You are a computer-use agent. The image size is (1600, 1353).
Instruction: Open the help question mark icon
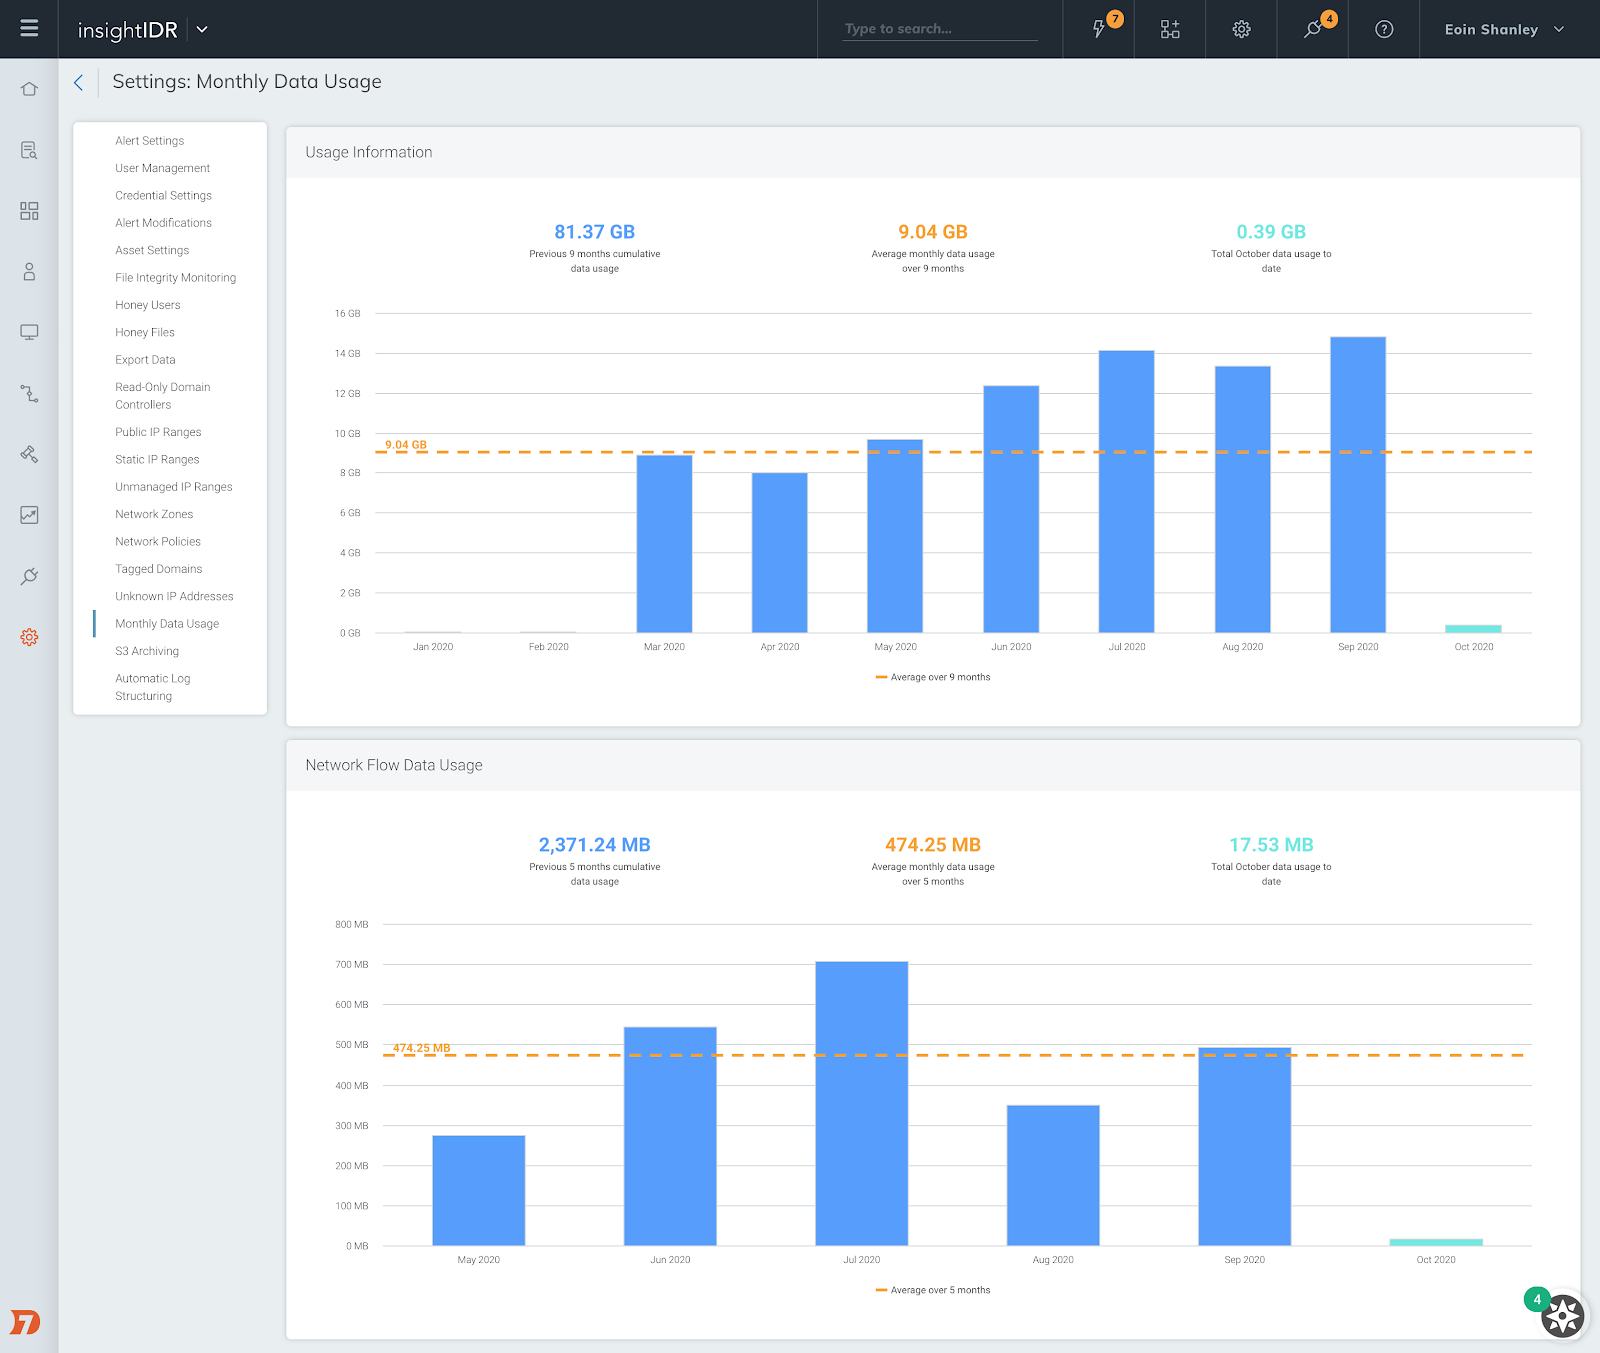(1384, 29)
